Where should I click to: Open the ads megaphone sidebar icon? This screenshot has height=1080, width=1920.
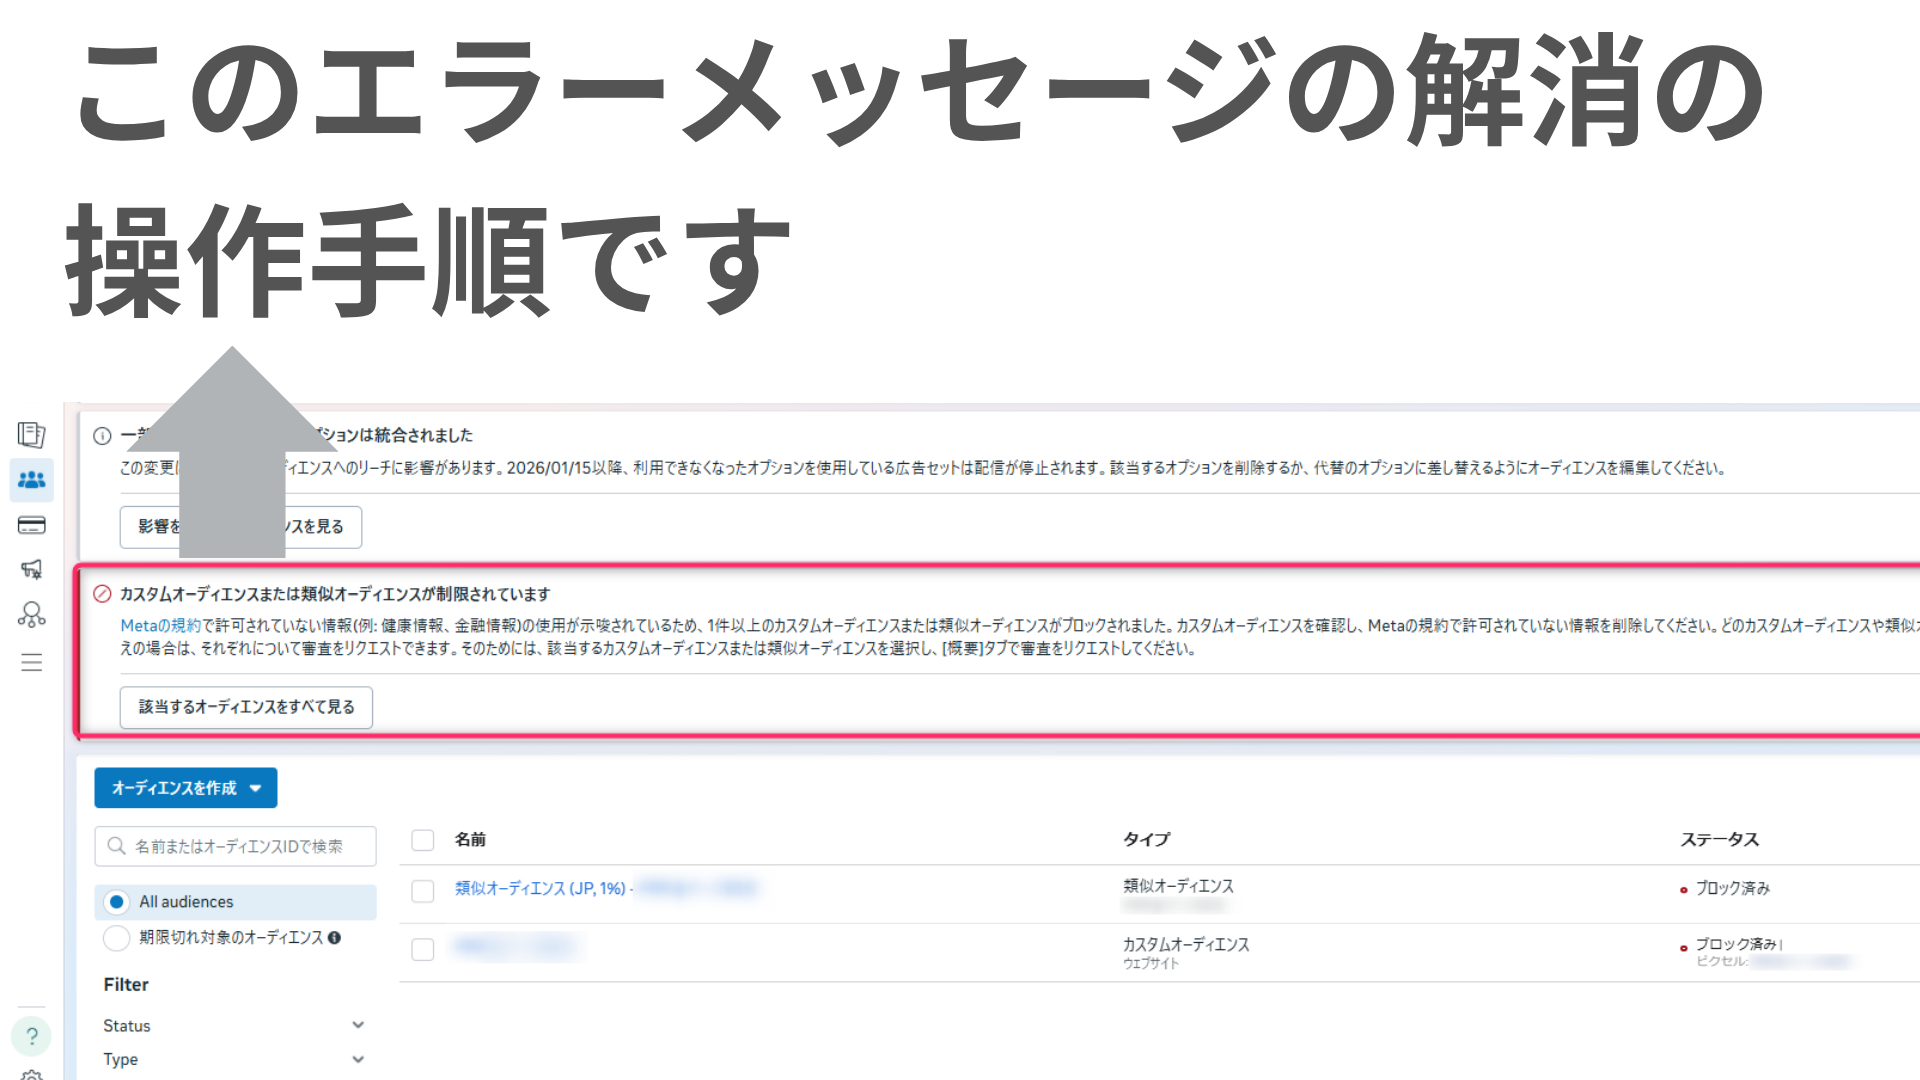pos(31,569)
